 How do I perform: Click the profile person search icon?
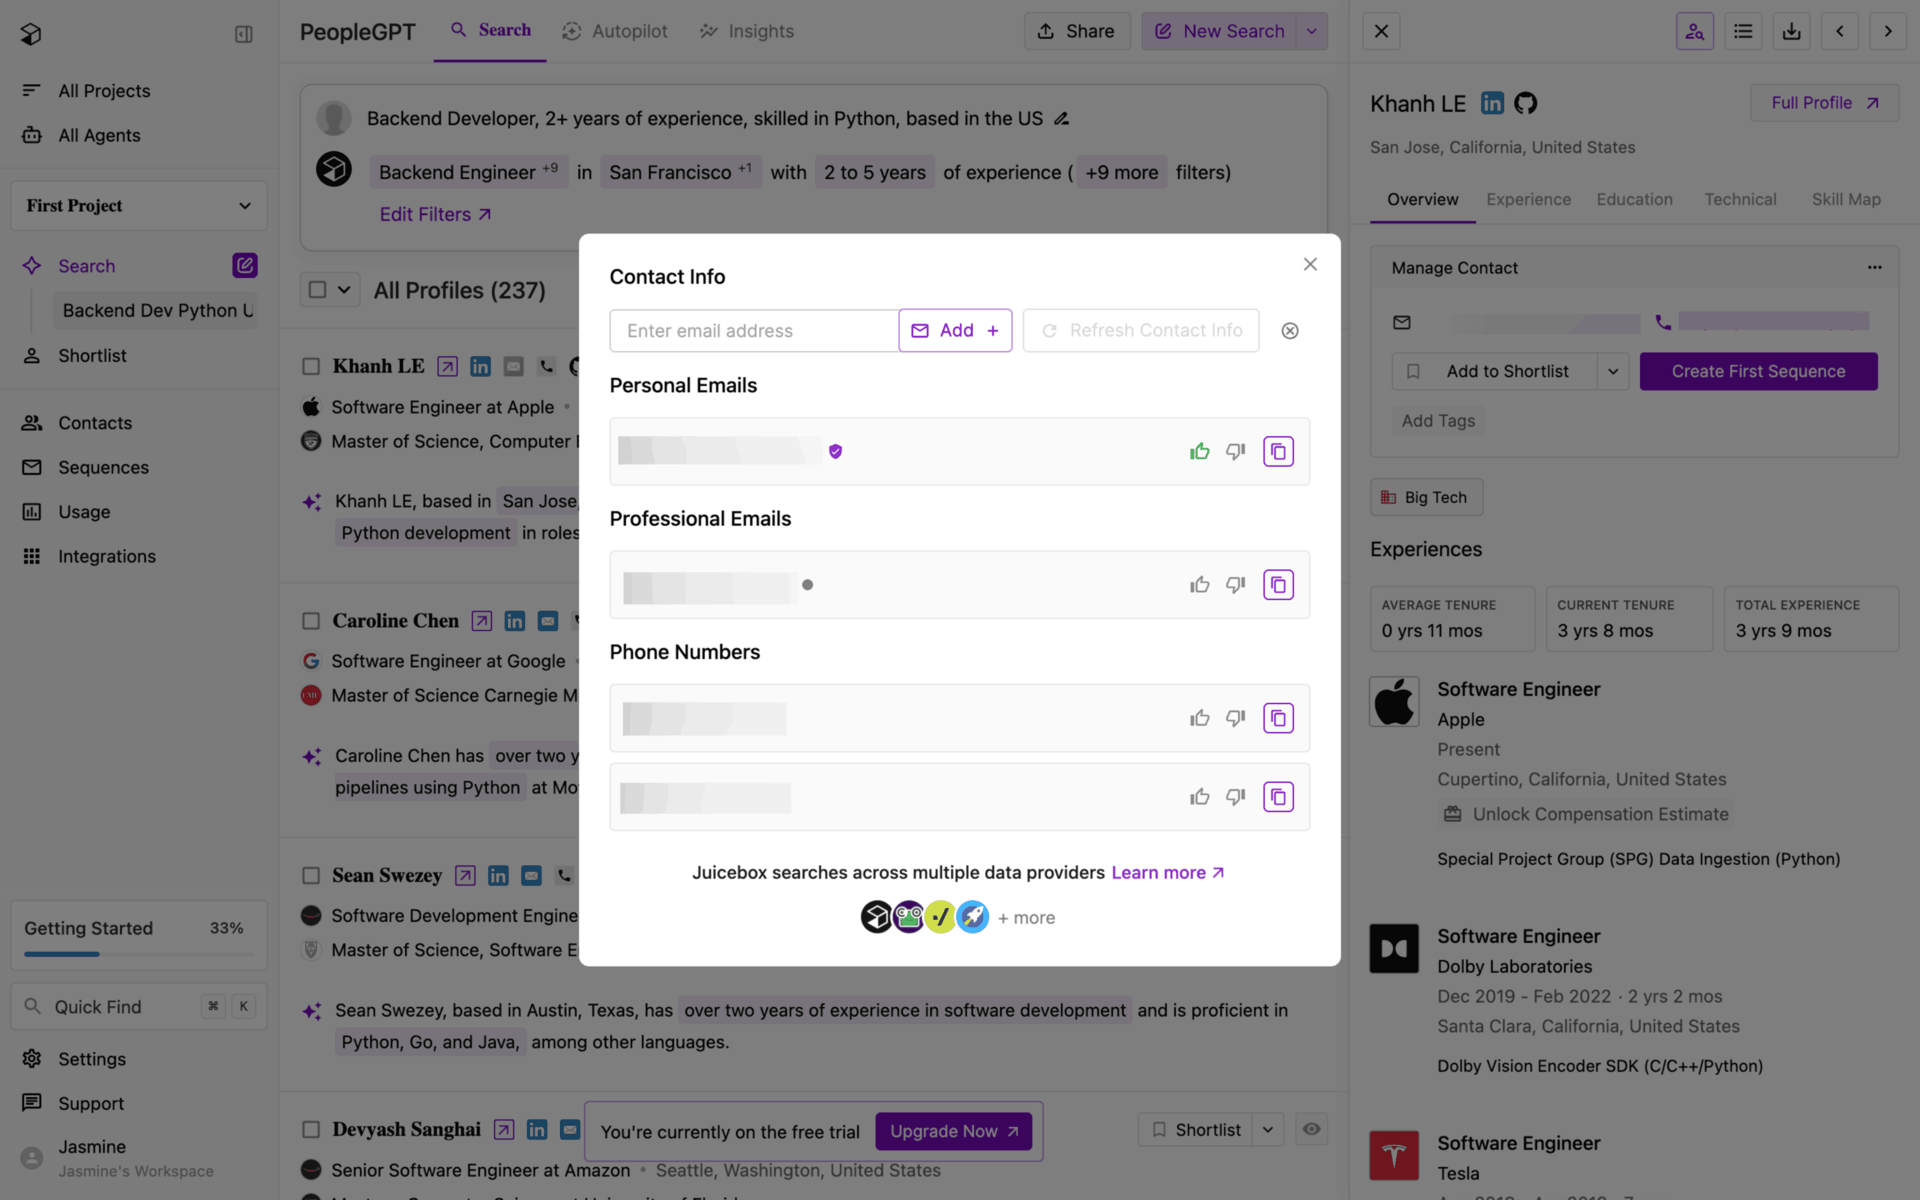click(x=1694, y=31)
